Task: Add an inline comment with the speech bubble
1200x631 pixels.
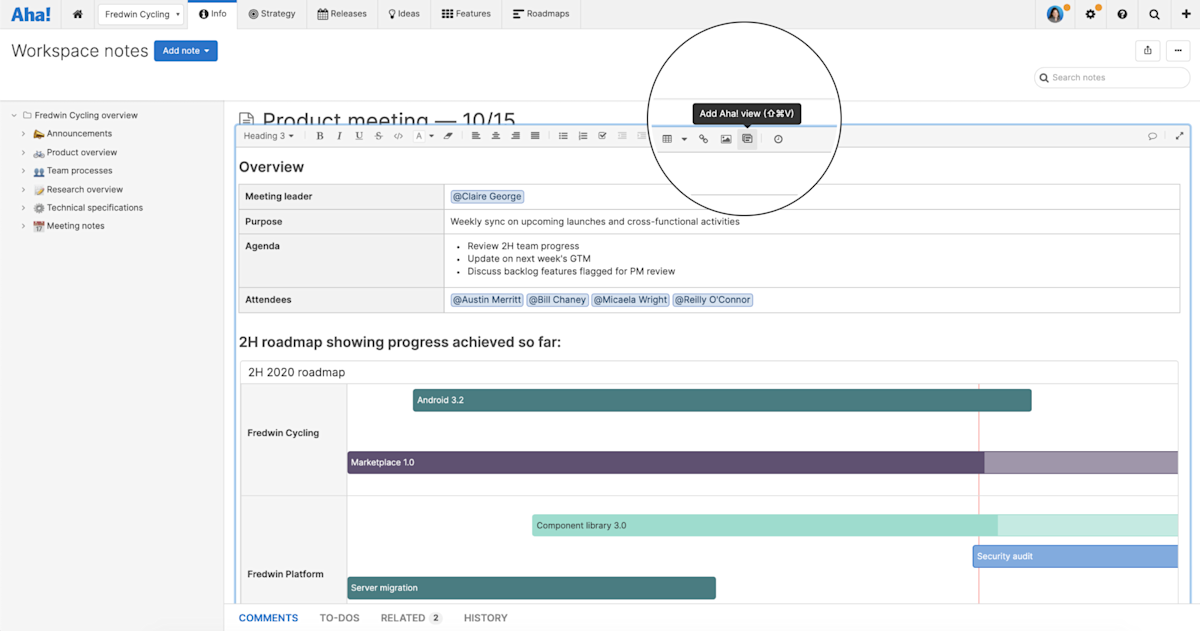Action: (x=1152, y=136)
